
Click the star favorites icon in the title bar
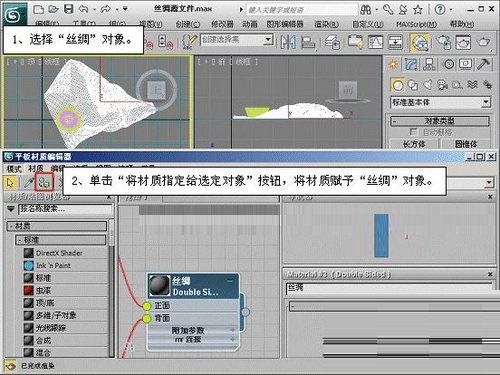pyautogui.click(x=418, y=10)
